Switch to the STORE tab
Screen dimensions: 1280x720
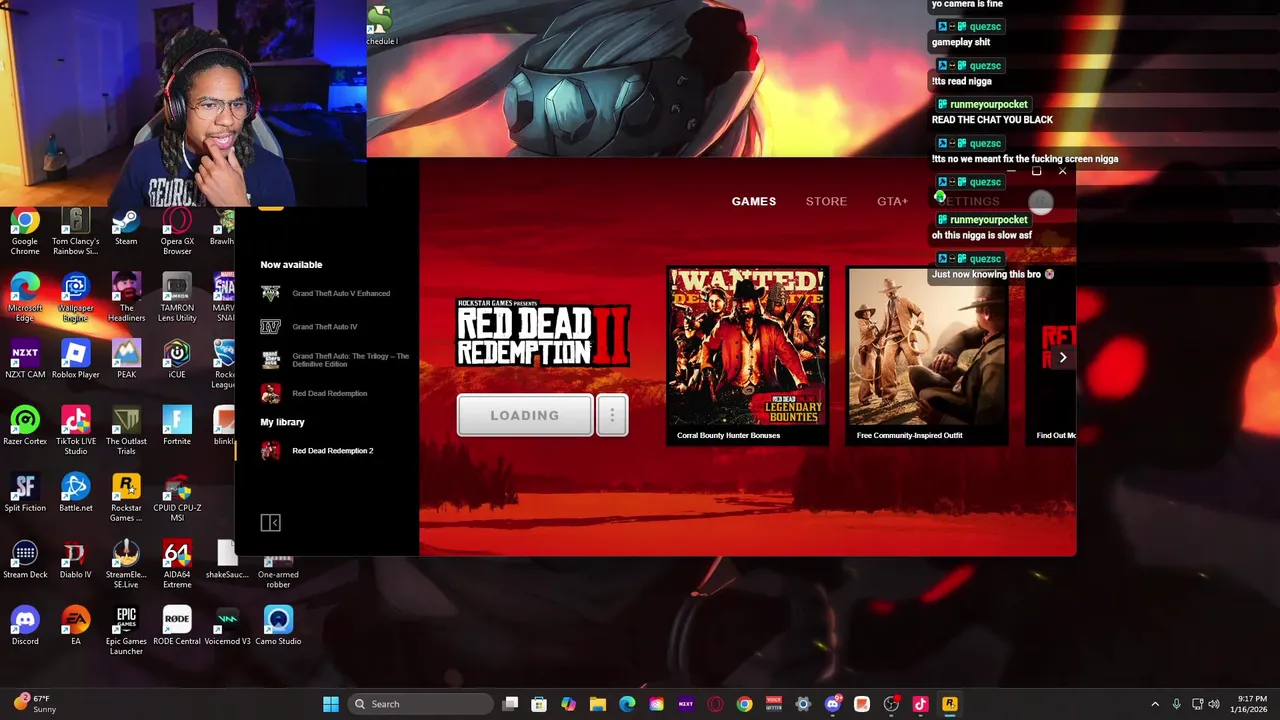826,201
